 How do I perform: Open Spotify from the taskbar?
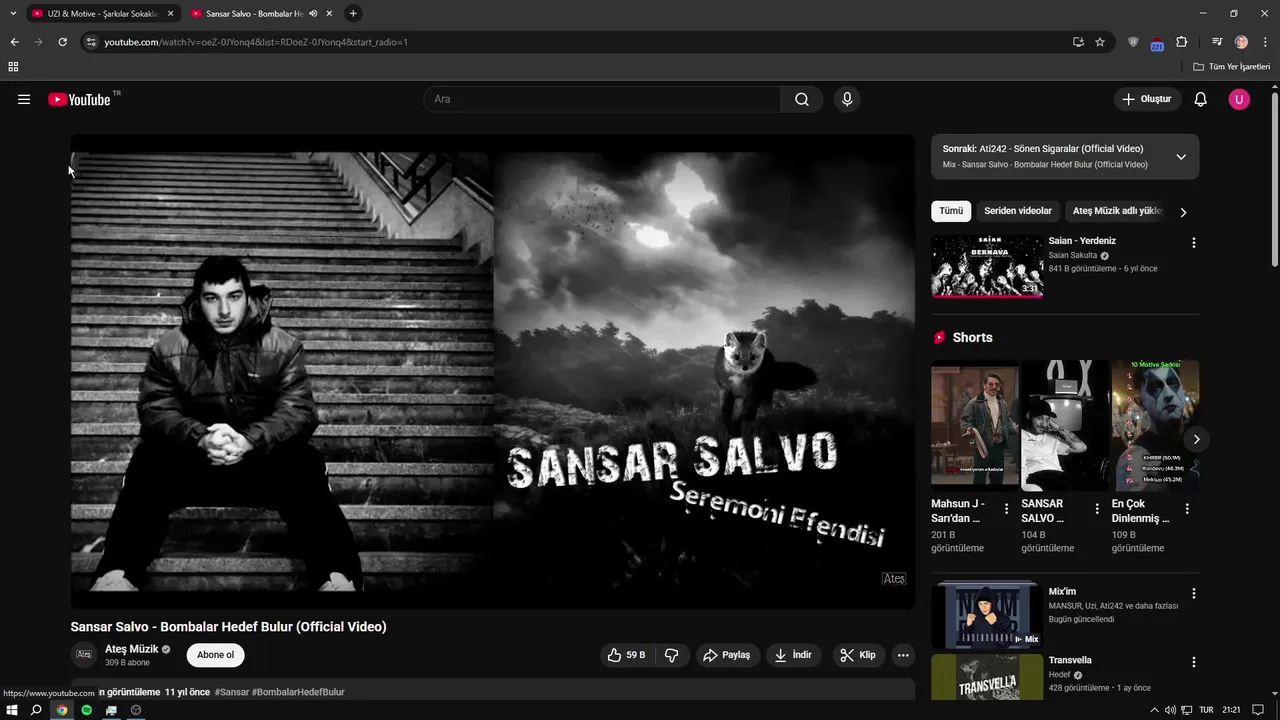(87, 710)
